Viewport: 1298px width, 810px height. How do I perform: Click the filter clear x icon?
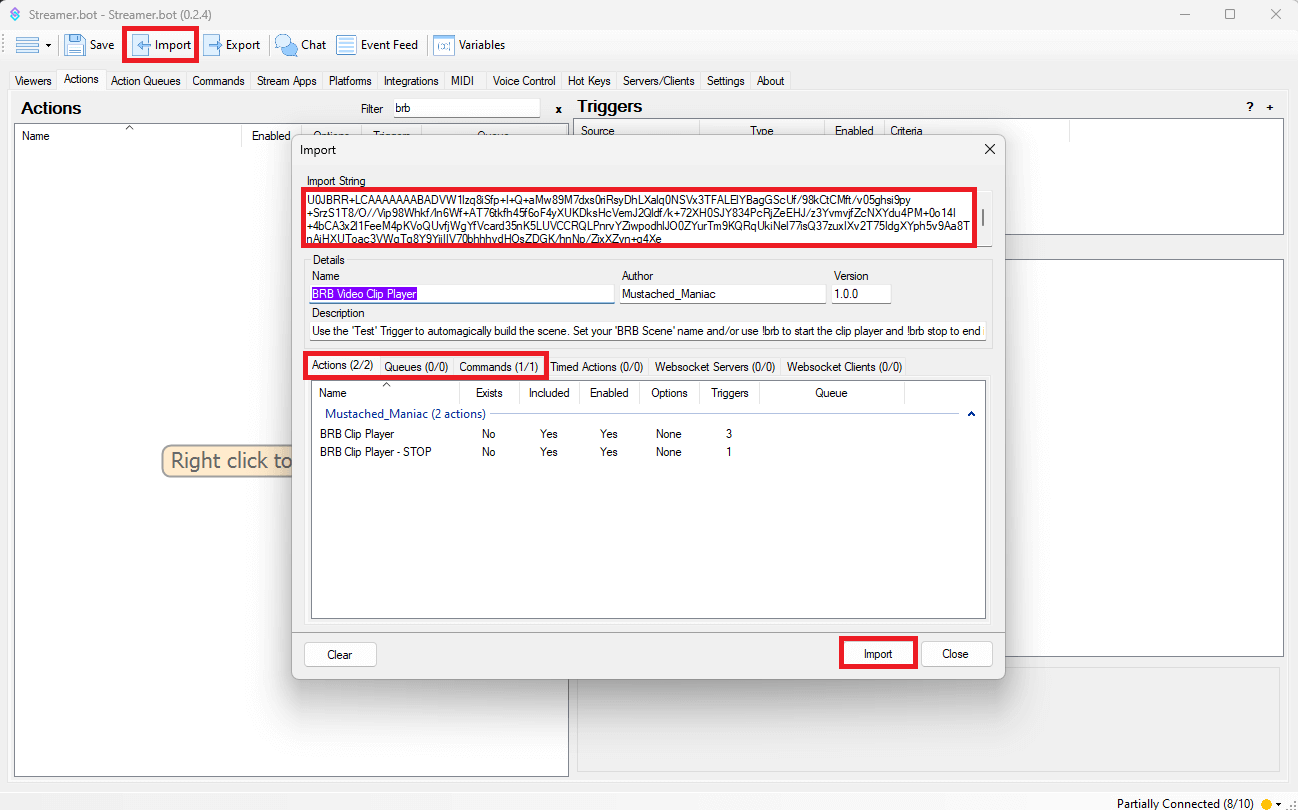click(x=558, y=109)
